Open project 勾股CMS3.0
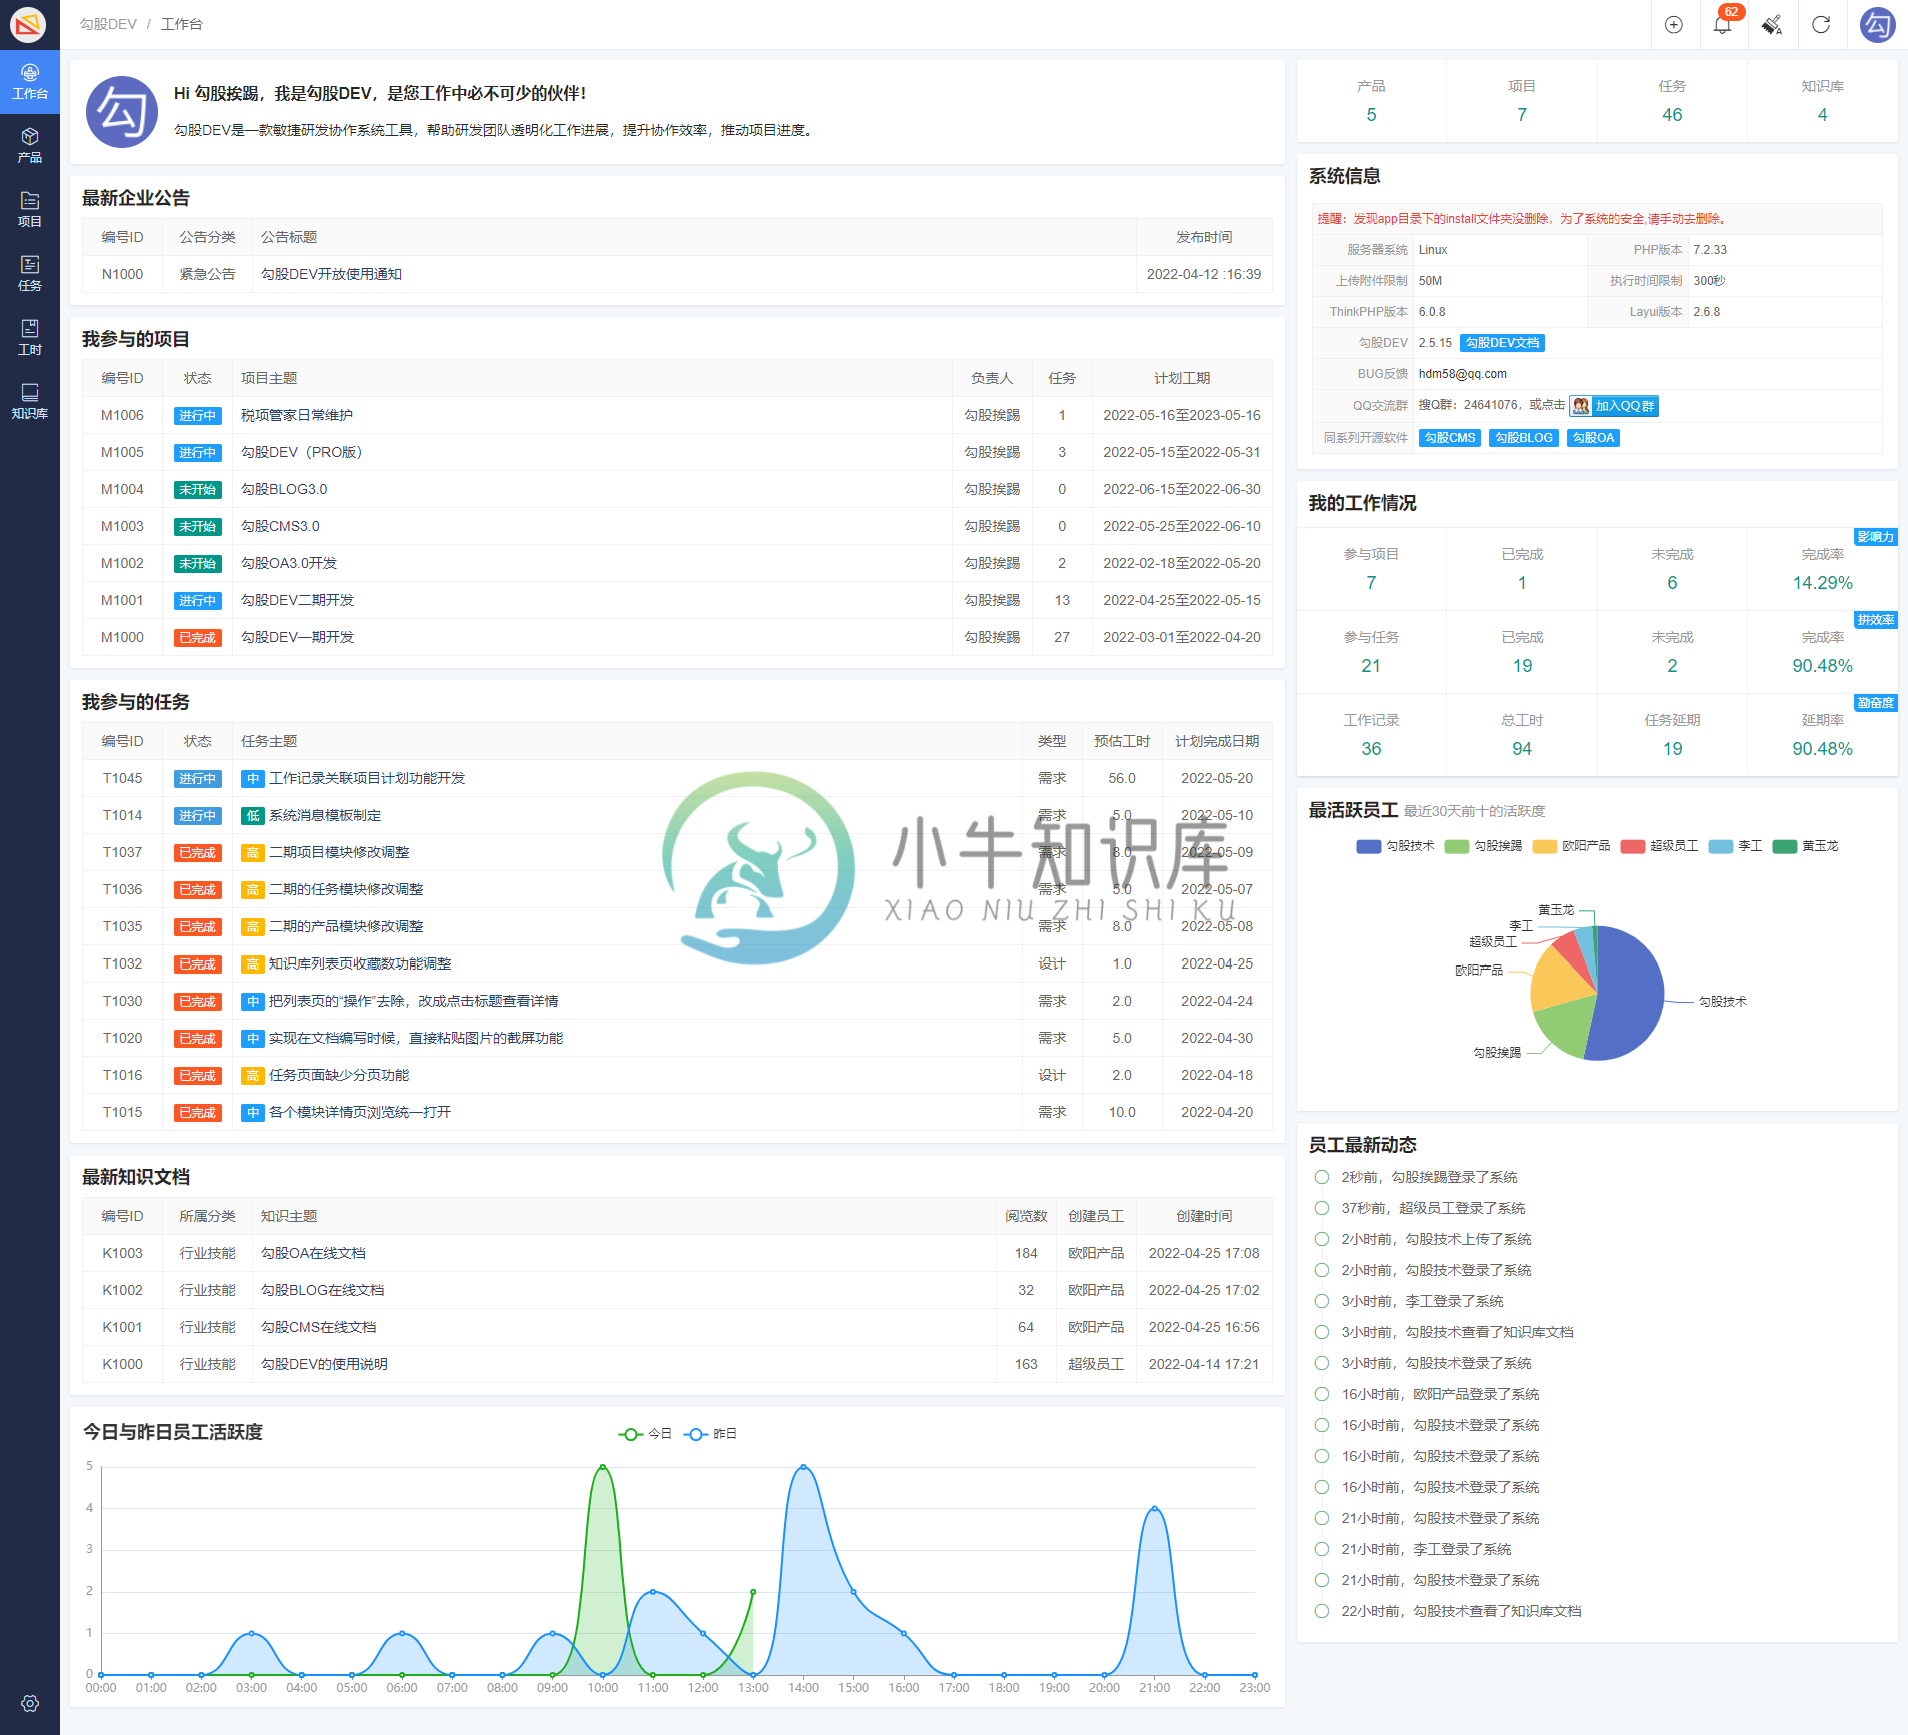This screenshot has width=1908, height=1735. pyautogui.click(x=280, y=526)
